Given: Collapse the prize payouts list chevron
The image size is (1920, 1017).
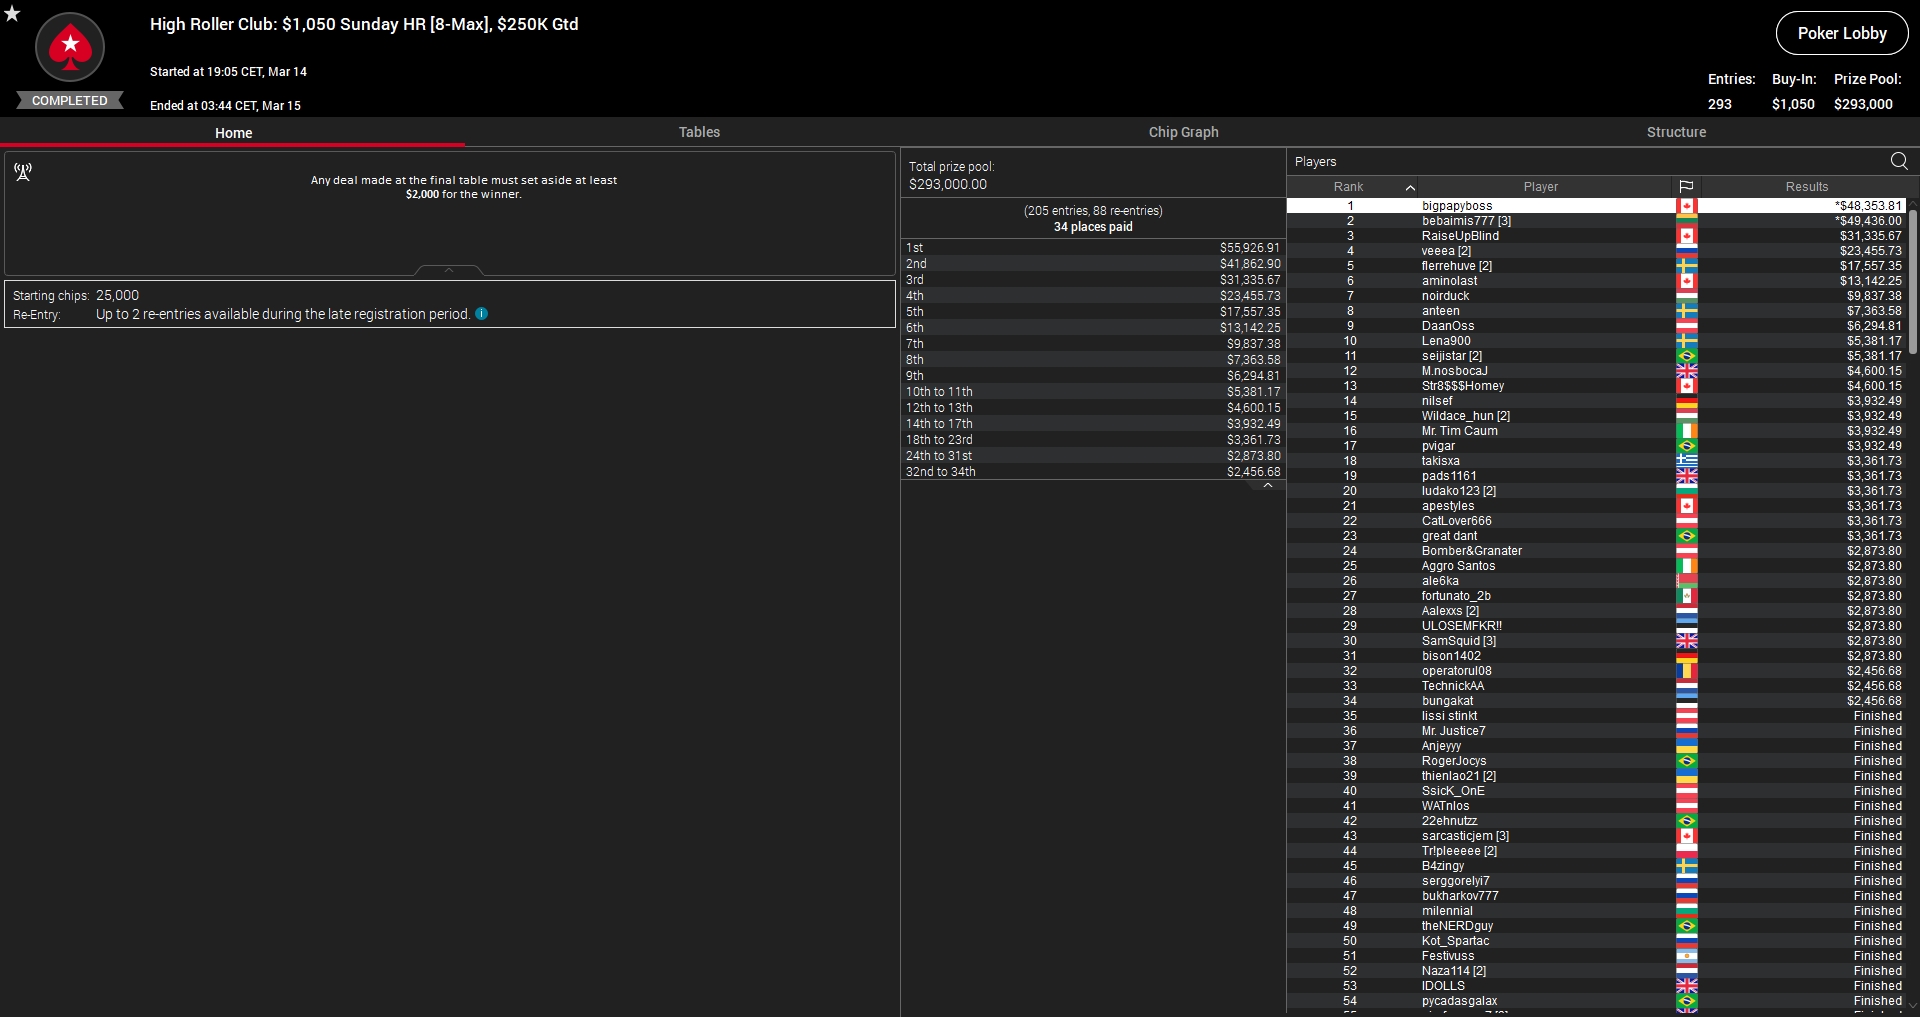Looking at the screenshot, I should pos(1268,486).
